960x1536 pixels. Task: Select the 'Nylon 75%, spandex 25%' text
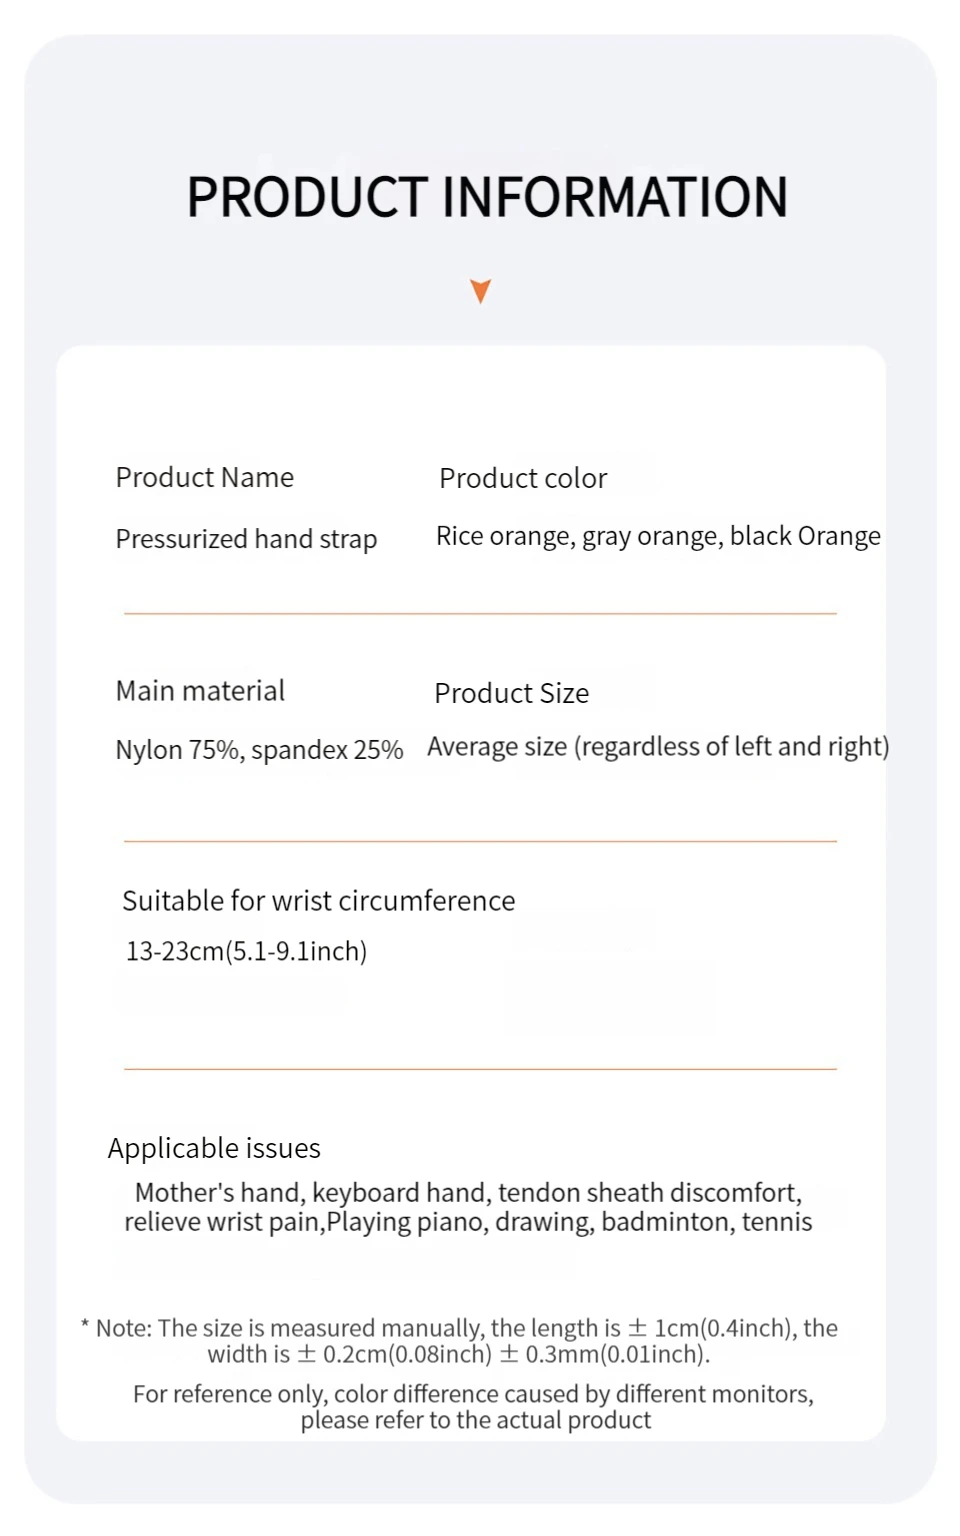pyautogui.click(x=259, y=750)
